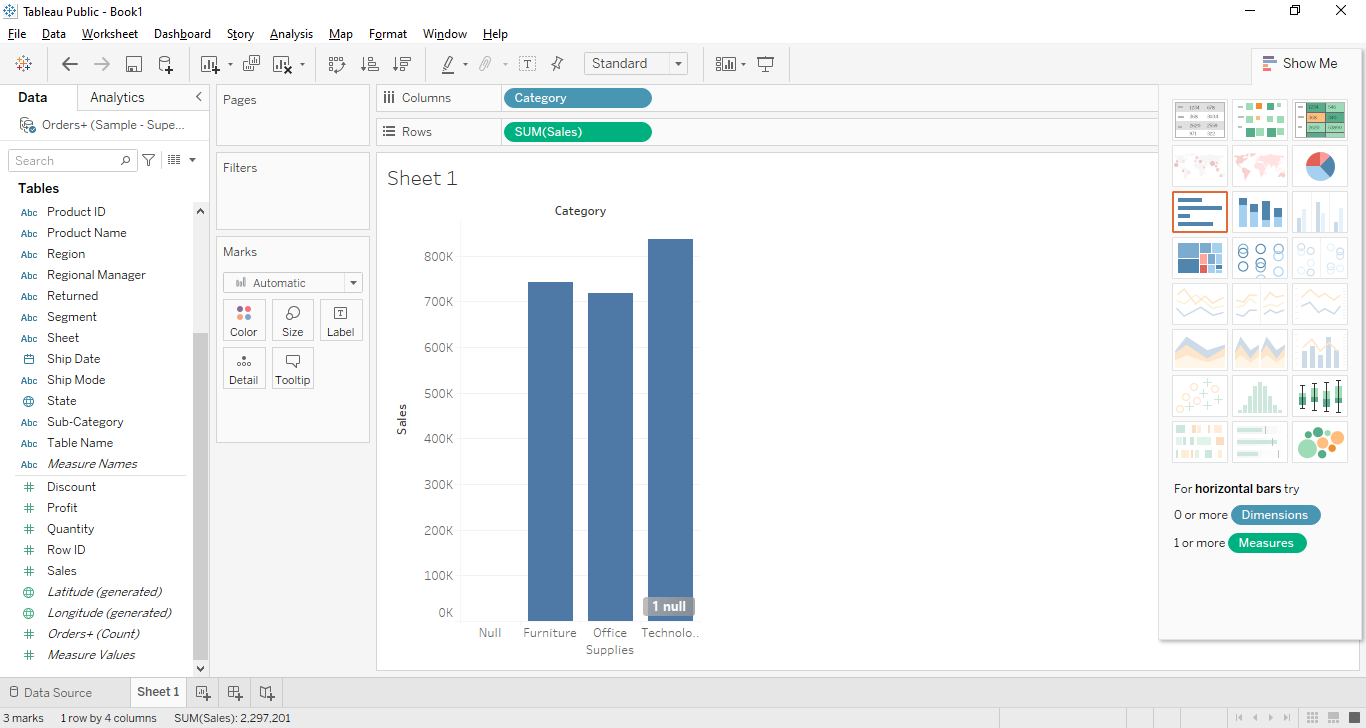The height and width of the screenshot is (728, 1366).
Task: Click the Duplicate sheet icon
Action: click(251, 64)
